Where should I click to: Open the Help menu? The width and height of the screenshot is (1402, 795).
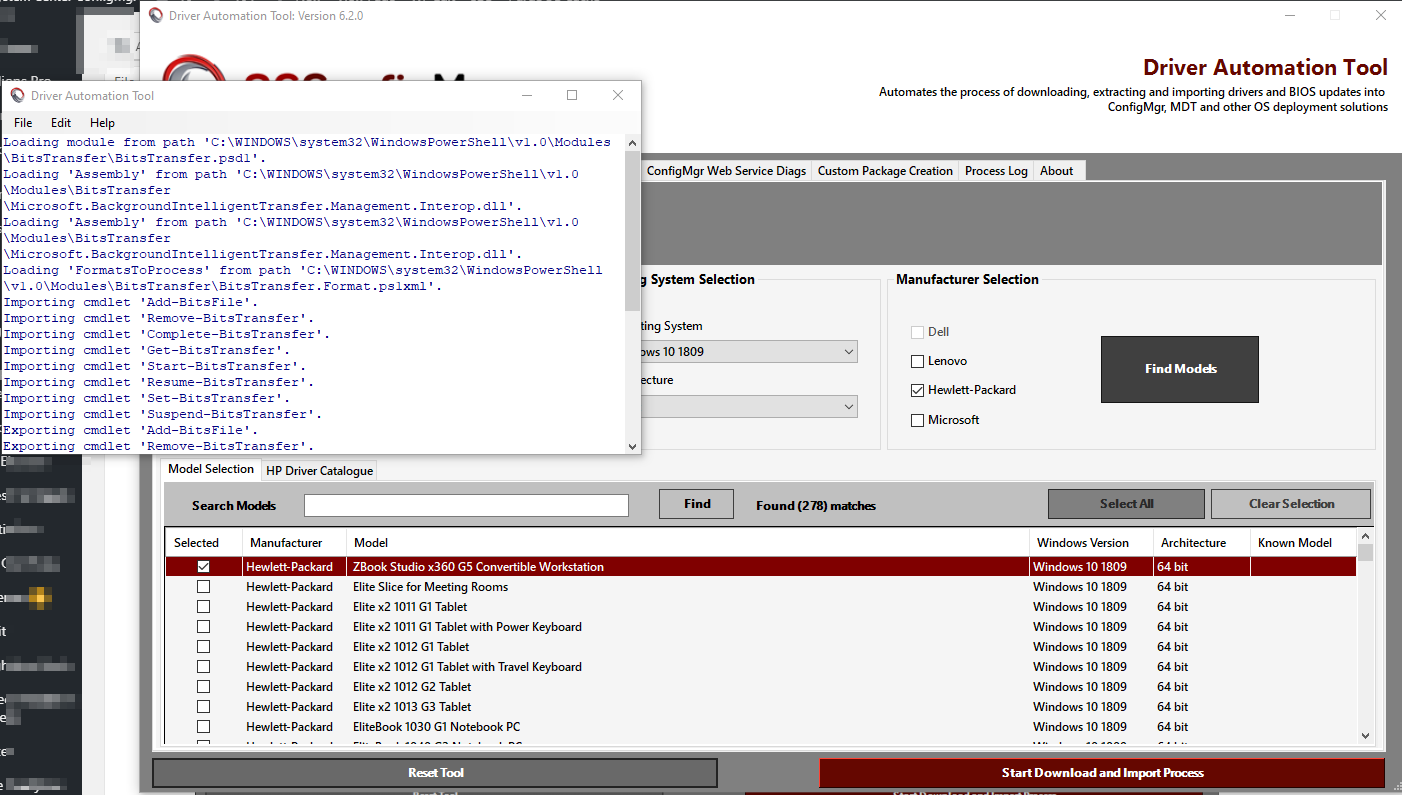[x=102, y=122]
